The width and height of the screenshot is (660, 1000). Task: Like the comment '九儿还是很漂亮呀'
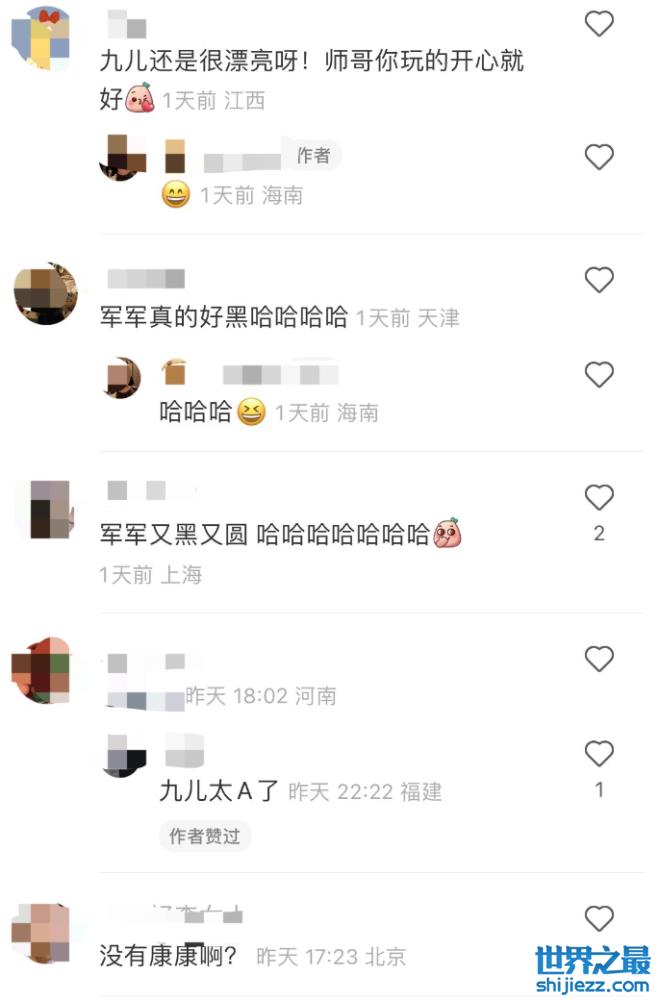point(599,24)
